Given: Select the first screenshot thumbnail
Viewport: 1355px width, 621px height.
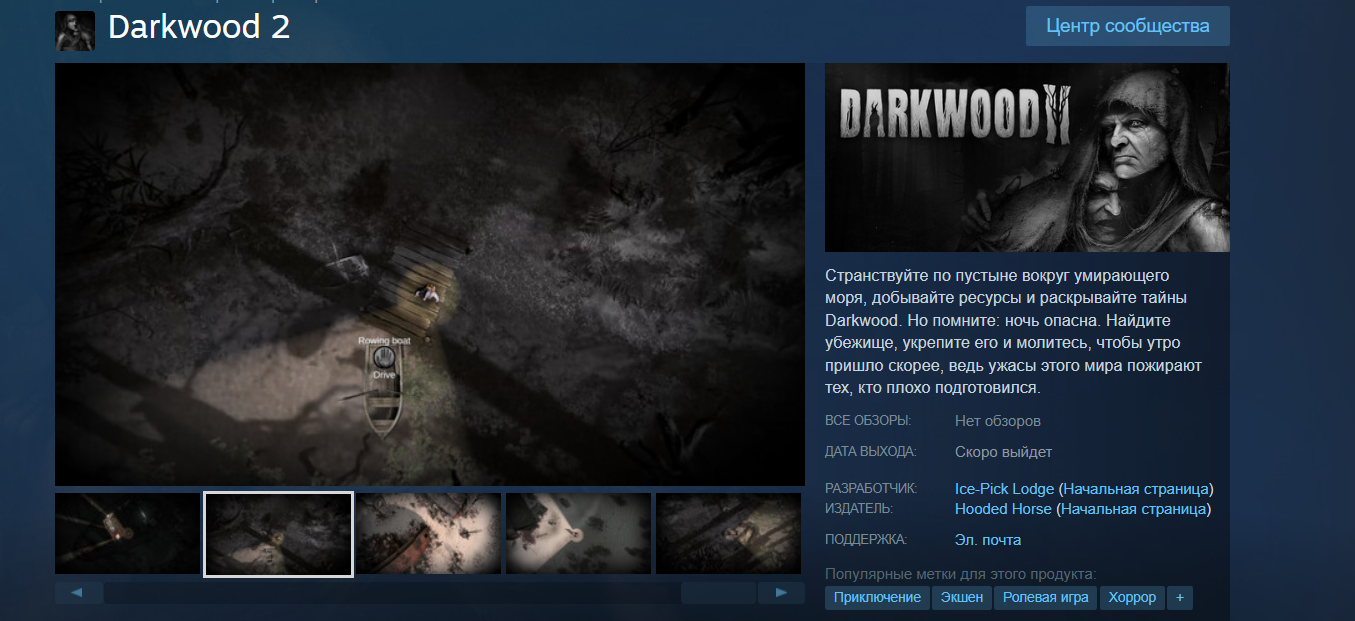Looking at the screenshot, I should 127,534.
